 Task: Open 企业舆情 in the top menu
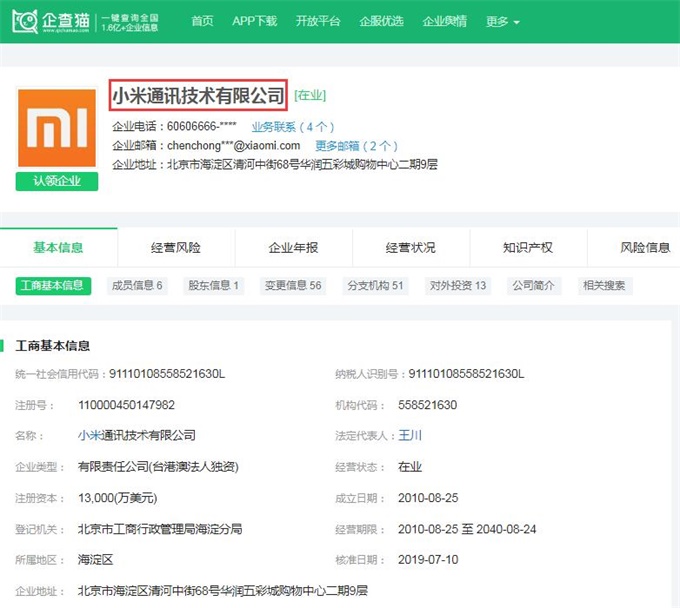click(444, 21)
